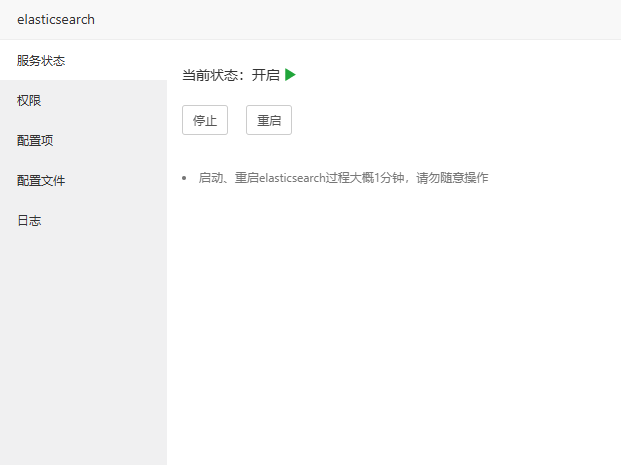The image size is (621, 465).
Task: Click the green running status triangle icon
Action: [290, 74]
